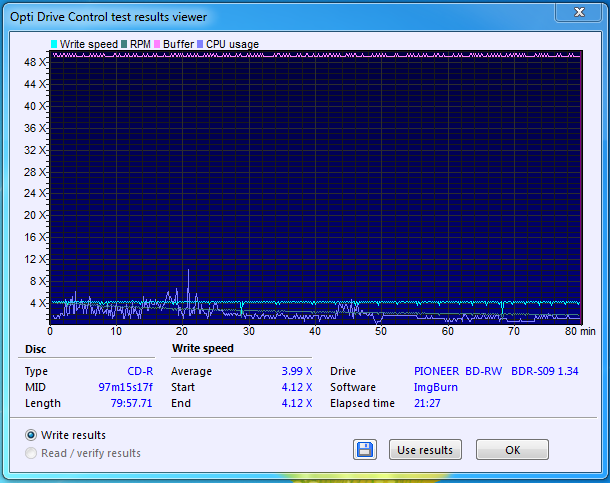
Task: Click the disc type value CD-R
Action: click(x=140, y=371)
